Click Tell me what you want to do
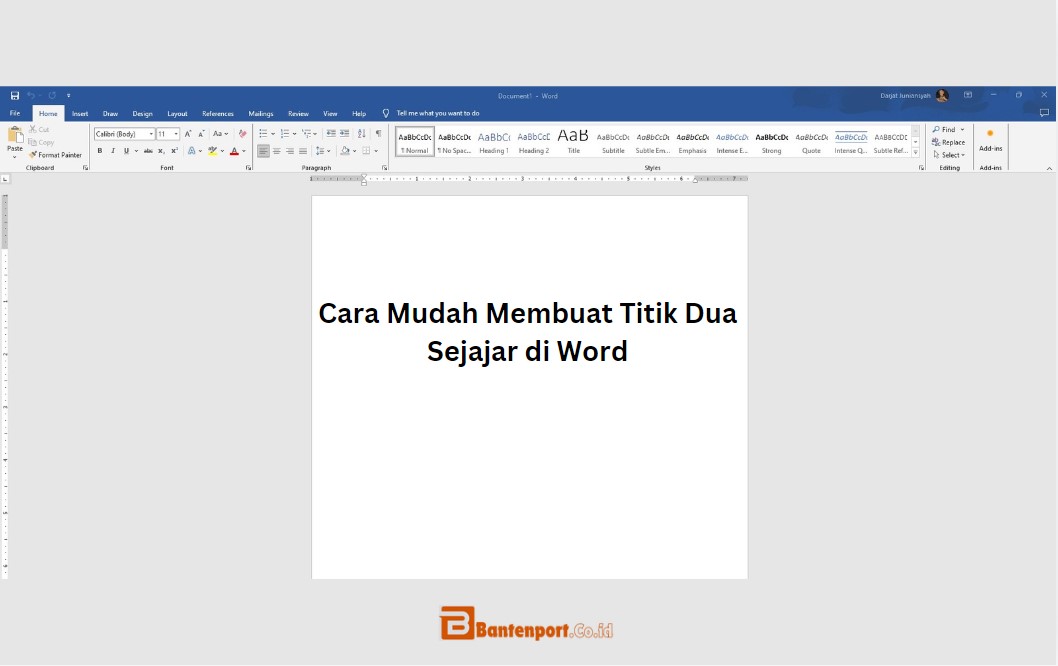 point(438,113)
